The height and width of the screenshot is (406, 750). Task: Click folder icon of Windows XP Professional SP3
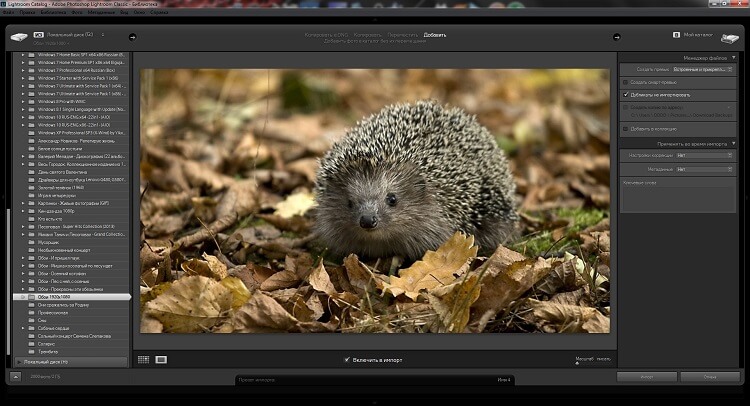32,132
